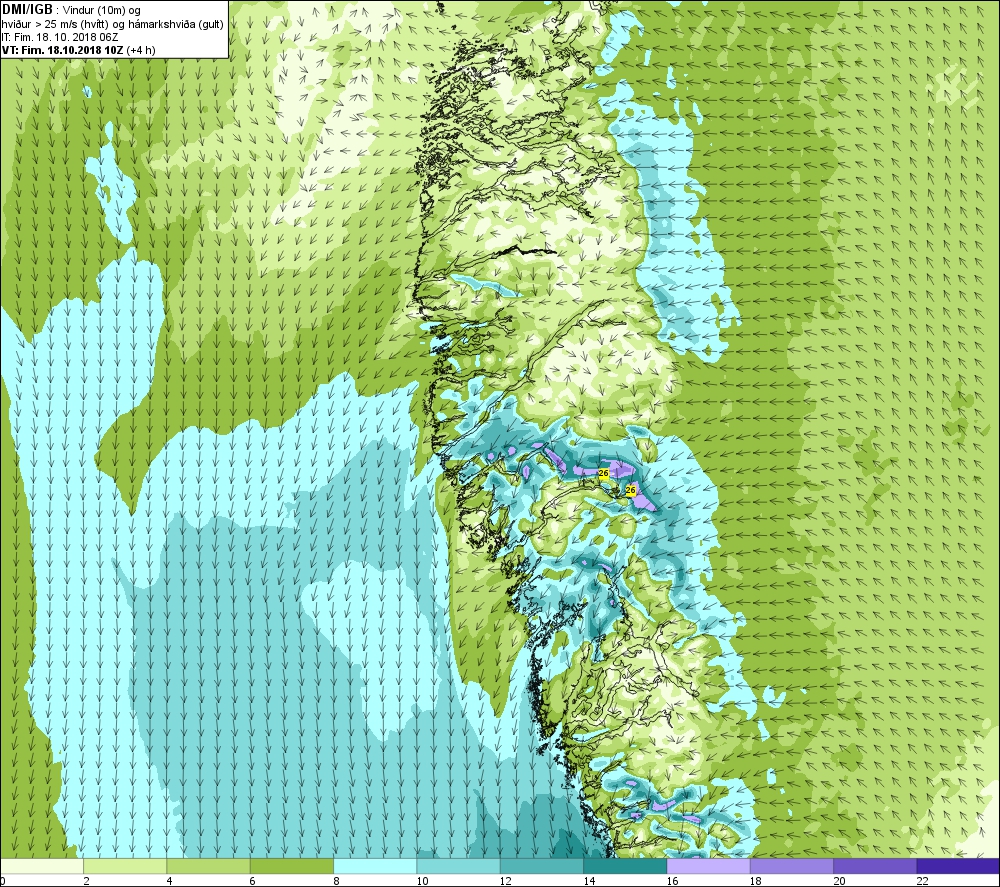Viewport: 1000px width, 887px height.
Task: Choose the dark teal 14–16 m/s legend swatch
Action: [x=625, y=866]
